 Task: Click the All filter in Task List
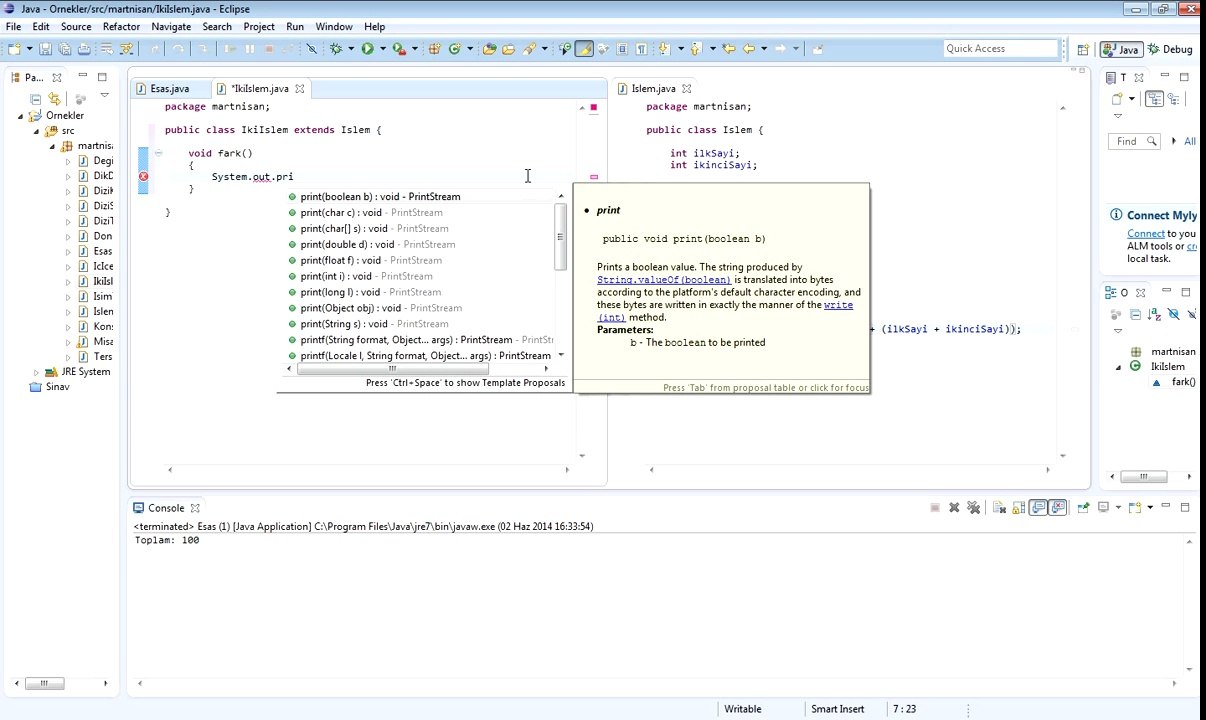(x=1190, y=142)
